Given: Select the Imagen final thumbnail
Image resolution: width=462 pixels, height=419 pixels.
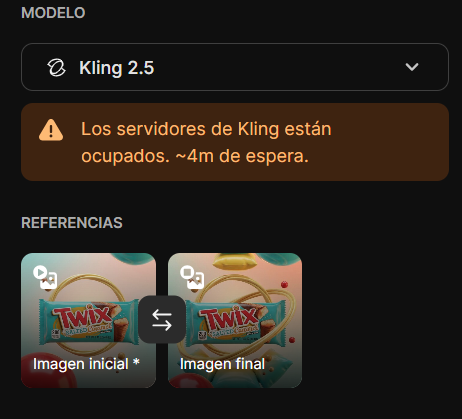Looking at the screenshot, I should point(235,320).
